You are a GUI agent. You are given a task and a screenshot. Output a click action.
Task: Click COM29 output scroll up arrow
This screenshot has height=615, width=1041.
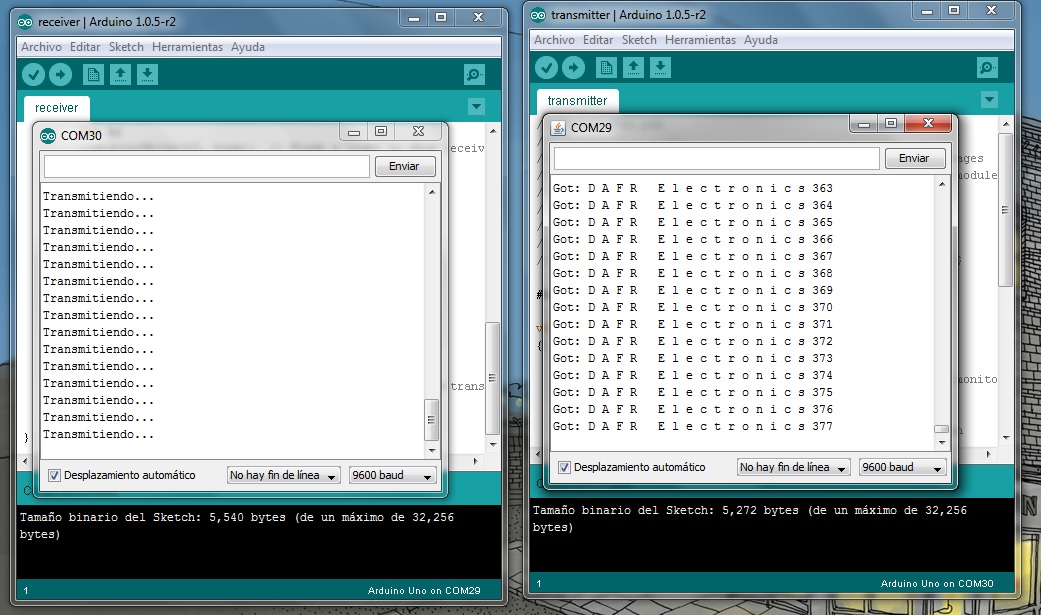tap(941, 184)
